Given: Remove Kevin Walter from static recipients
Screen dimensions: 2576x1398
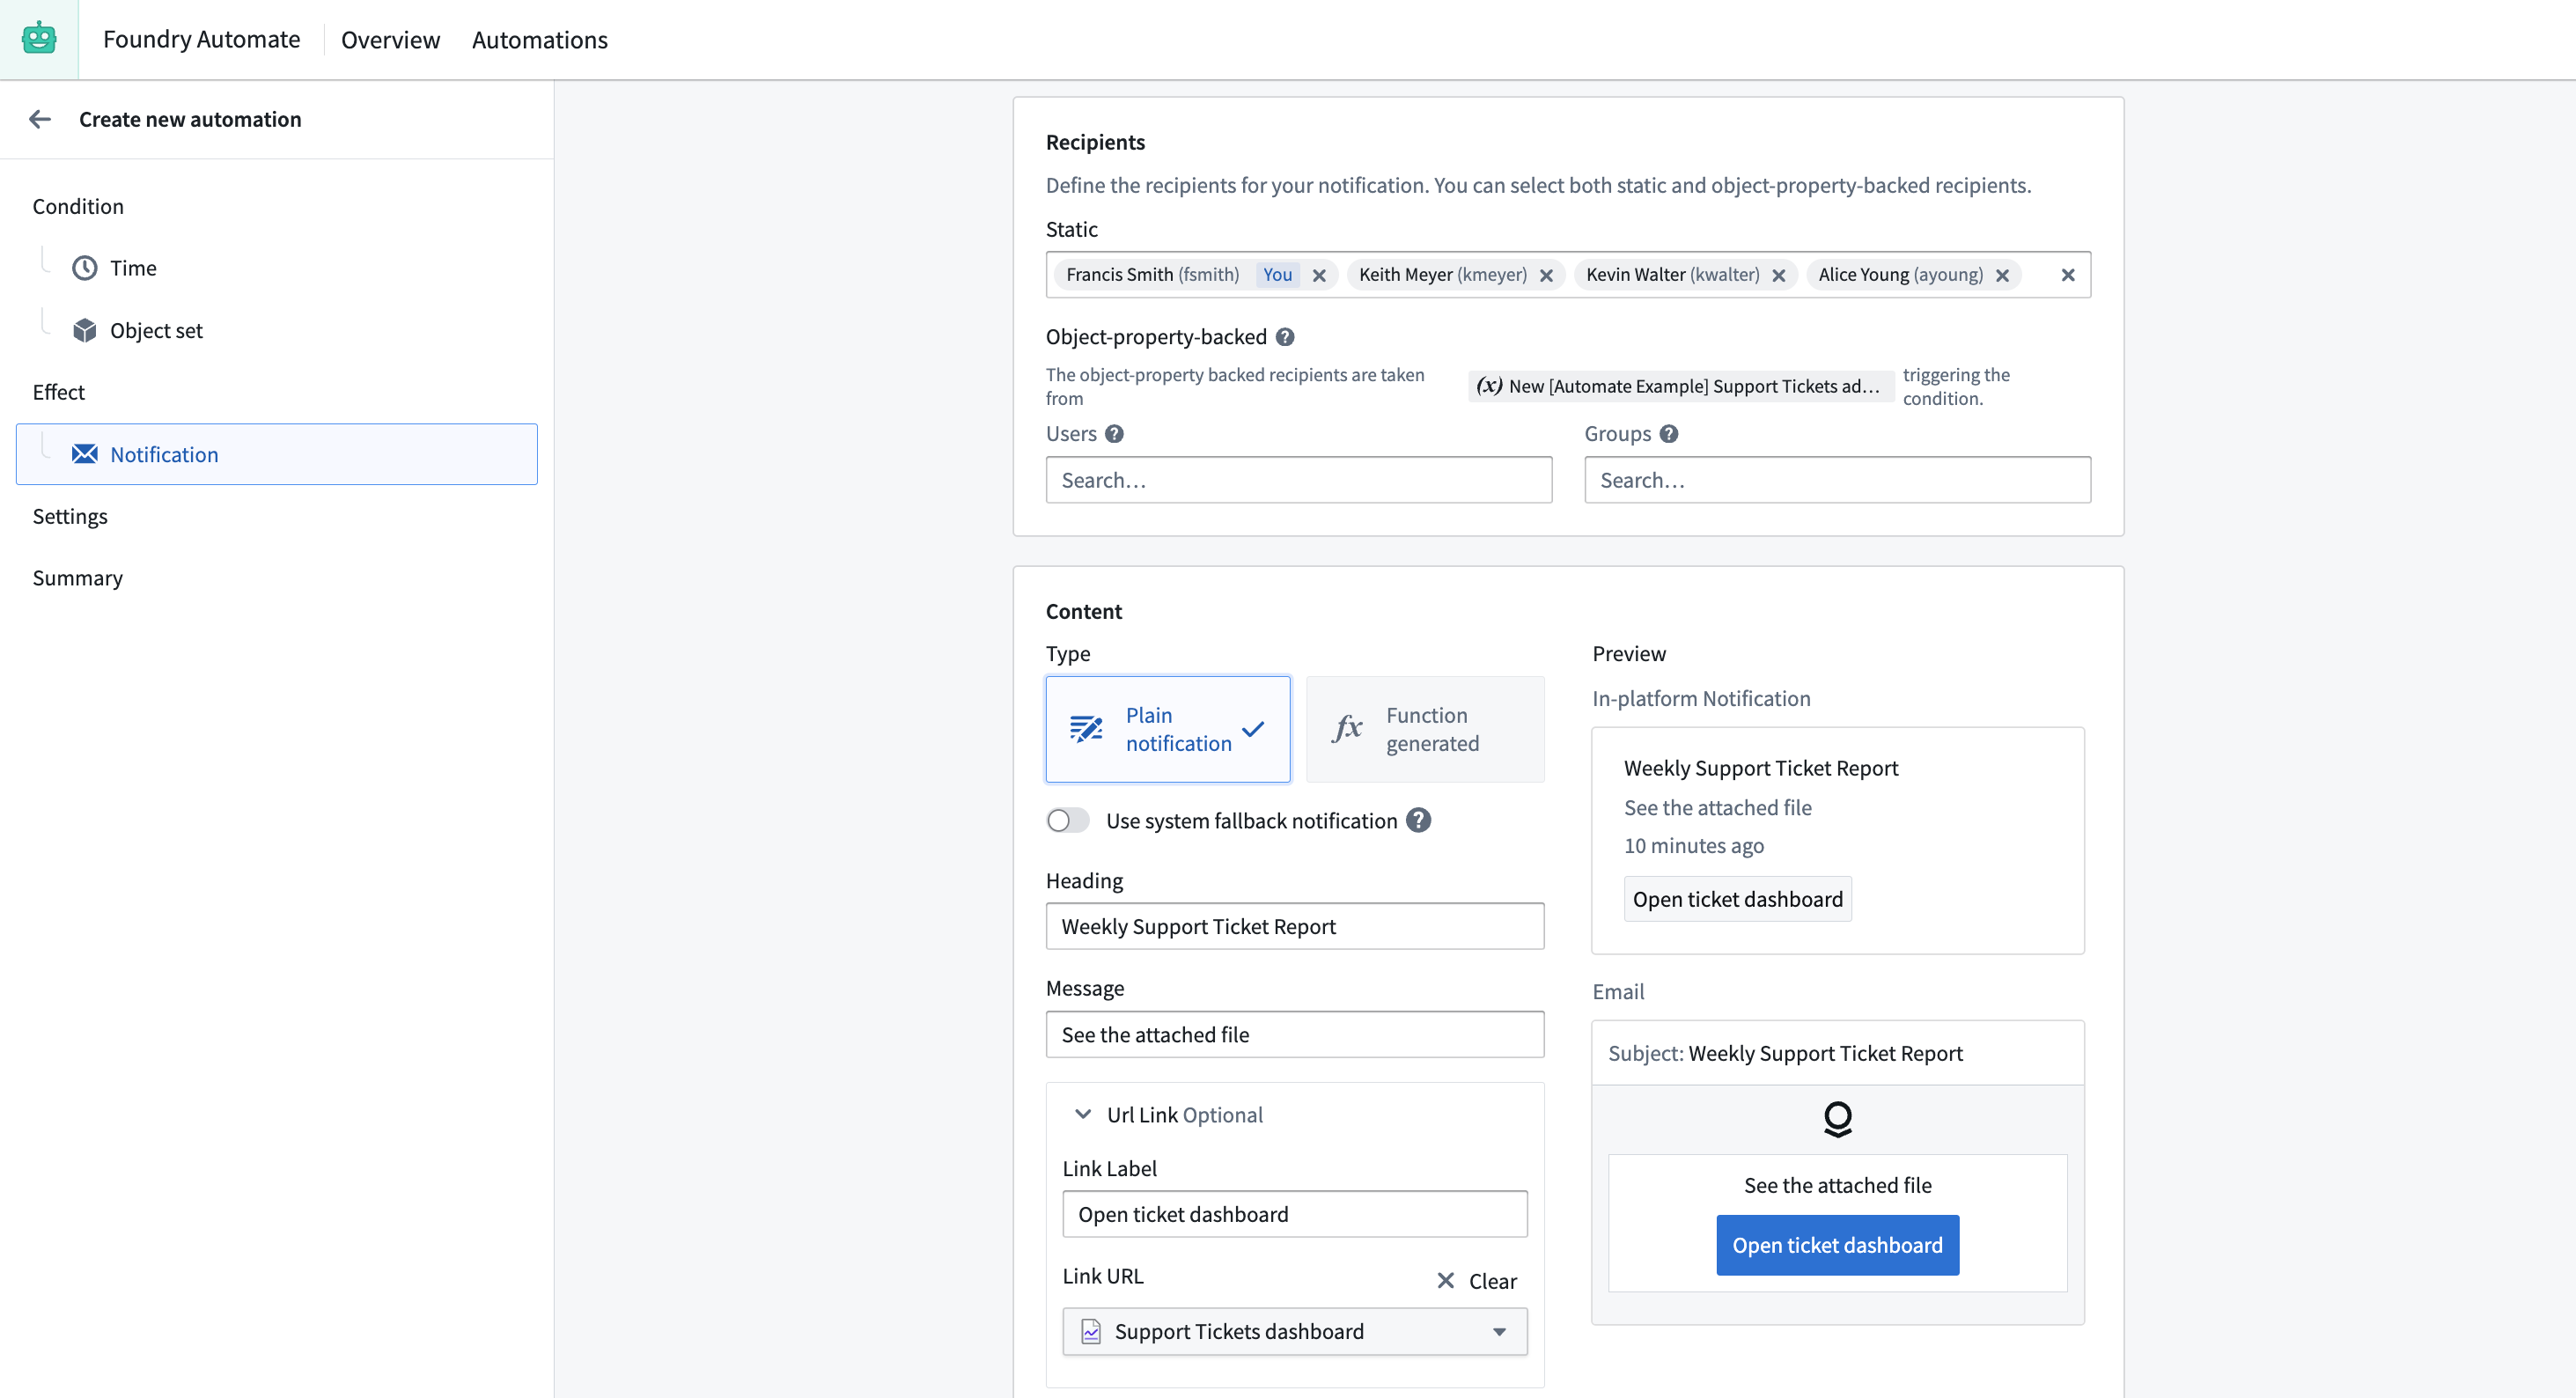Looking at the screenshot, I should 1778,275.
